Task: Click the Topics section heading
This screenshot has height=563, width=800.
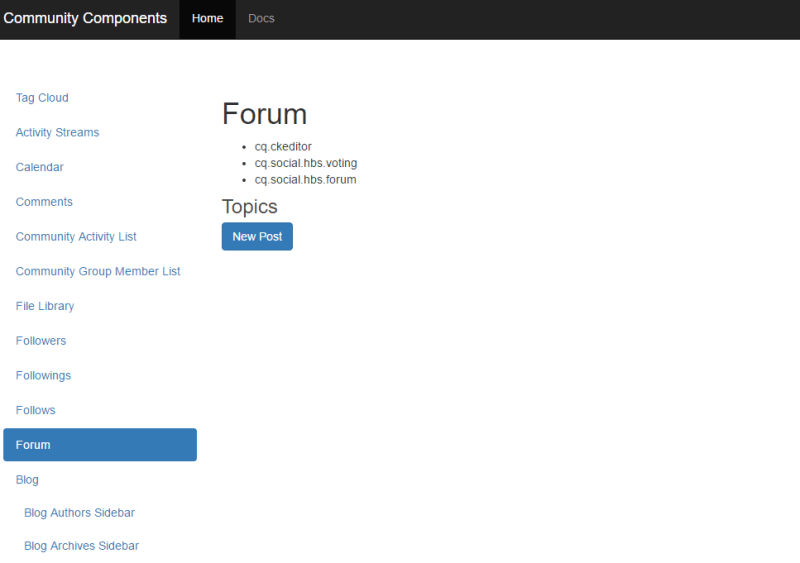Action: pyautogui.click(x=249, y=207)
